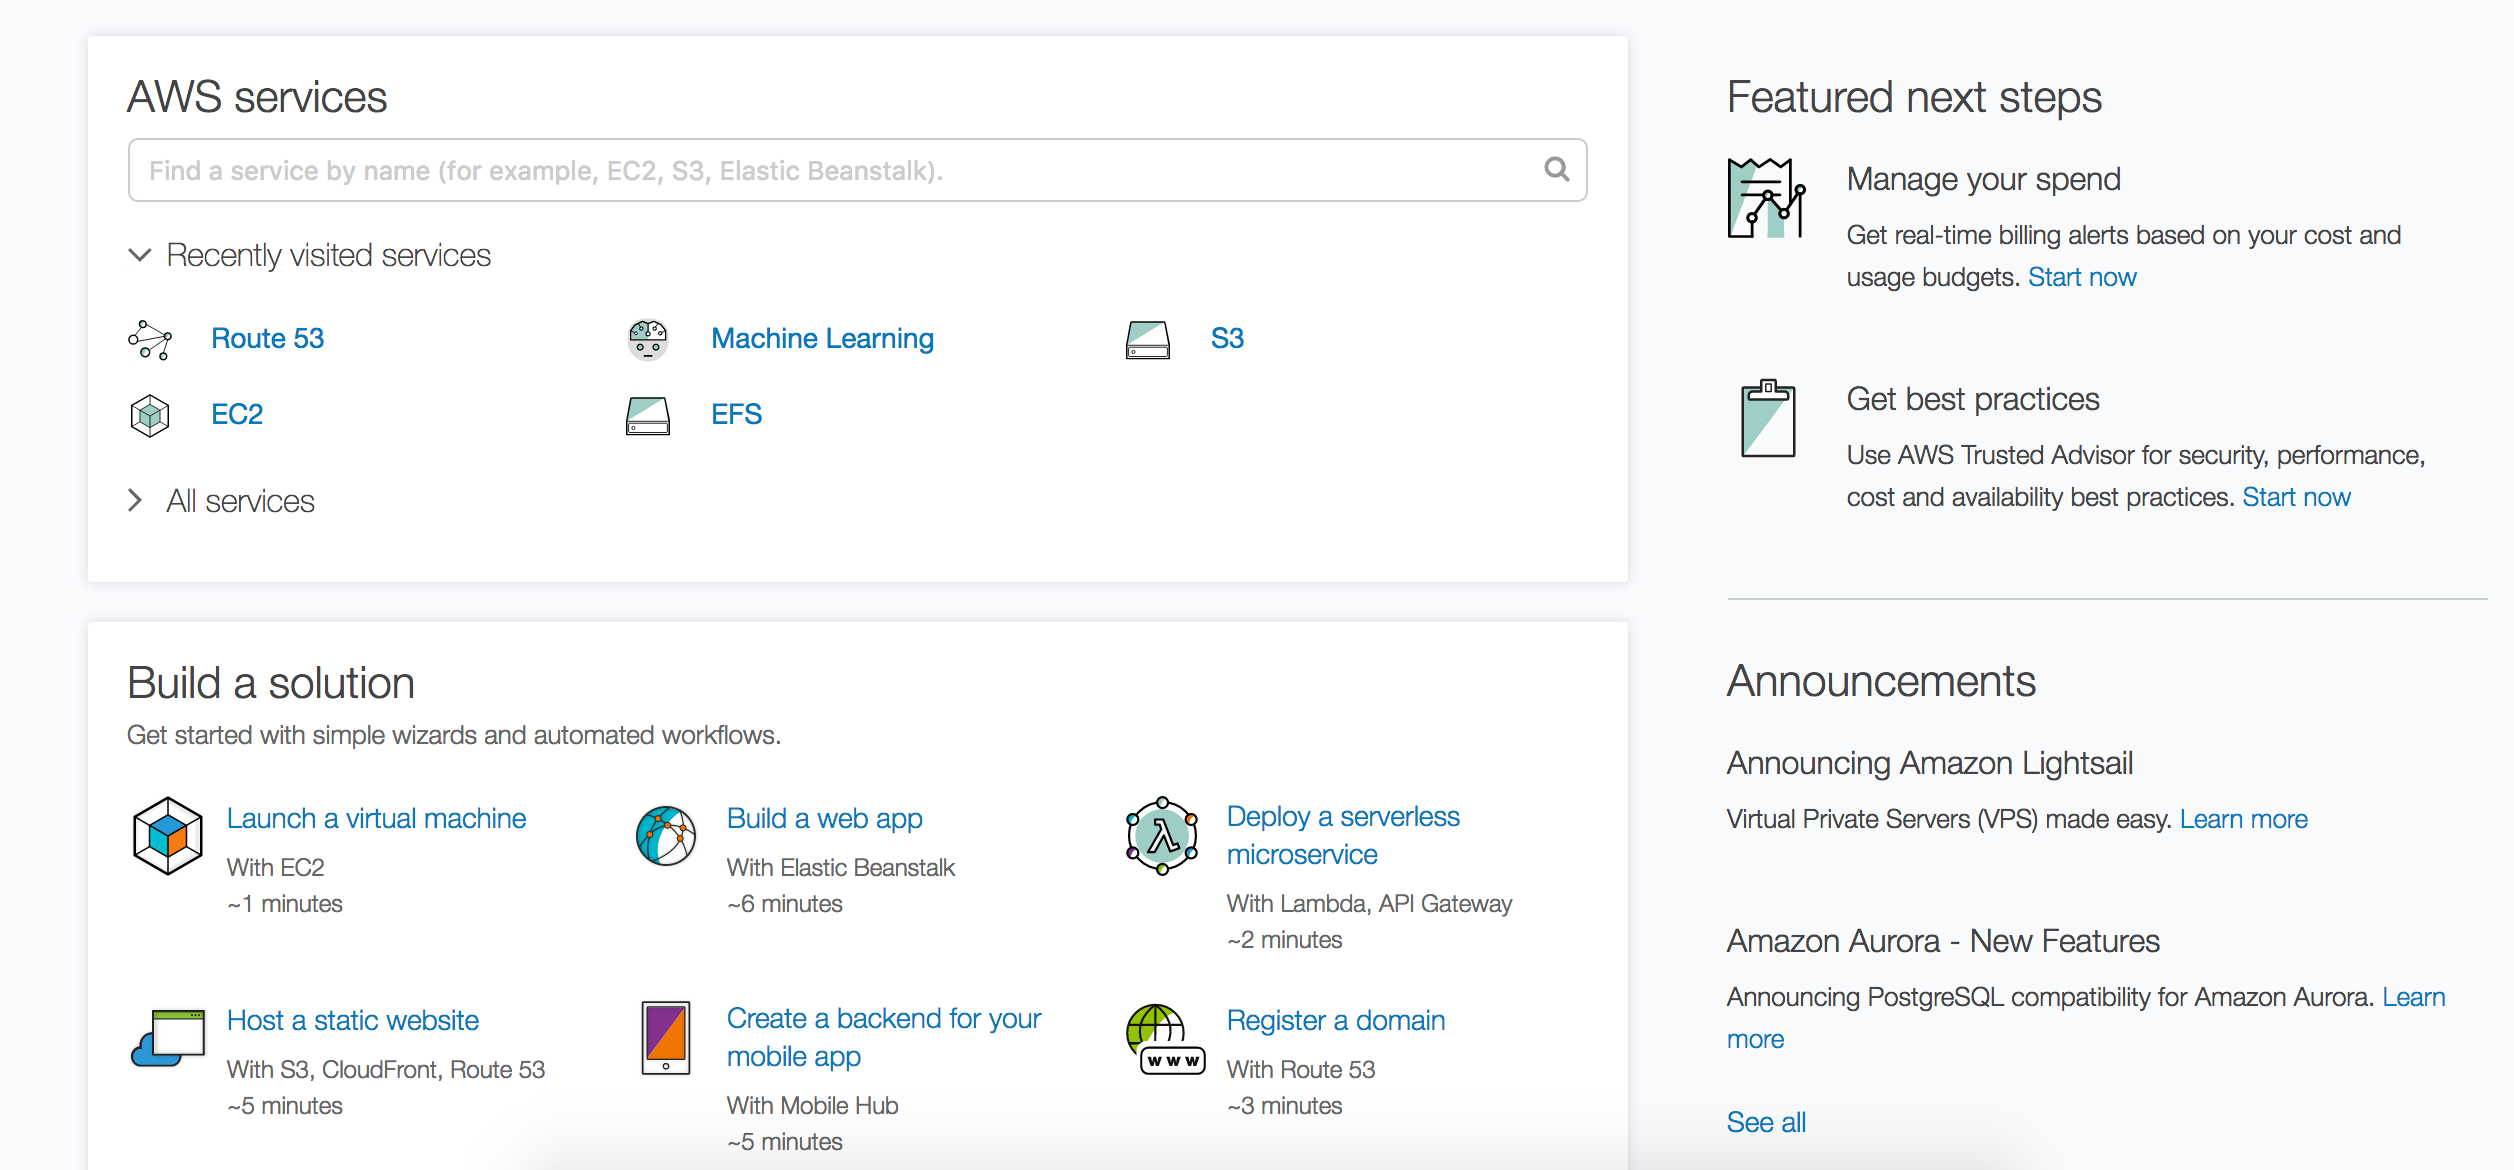Click the Machine Learning service icon
The image size is (2514, 1170).
click(x=648, y=340)
